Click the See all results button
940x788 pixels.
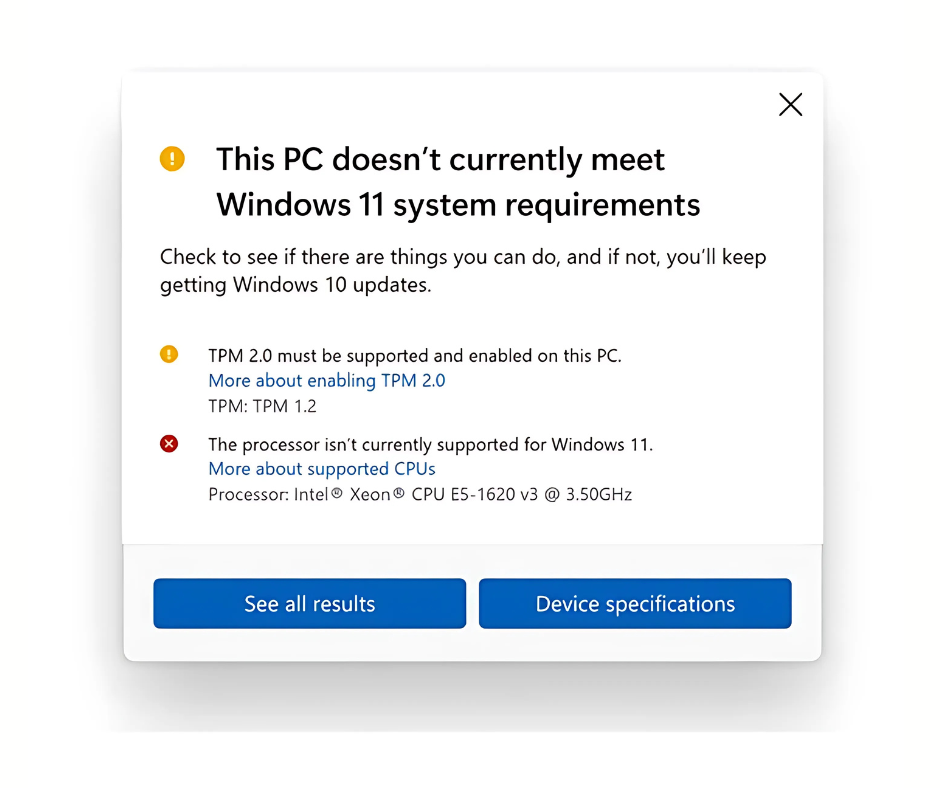309,603
